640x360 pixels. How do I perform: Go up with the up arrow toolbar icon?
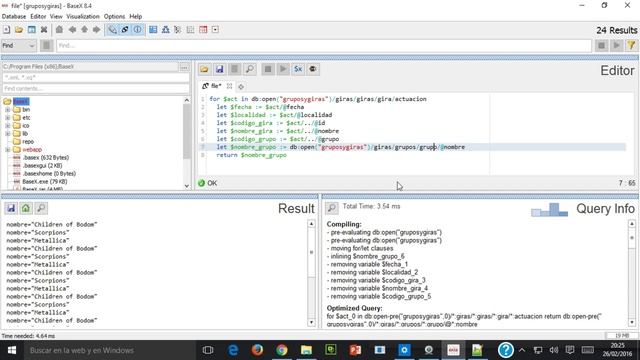point(84,30)
